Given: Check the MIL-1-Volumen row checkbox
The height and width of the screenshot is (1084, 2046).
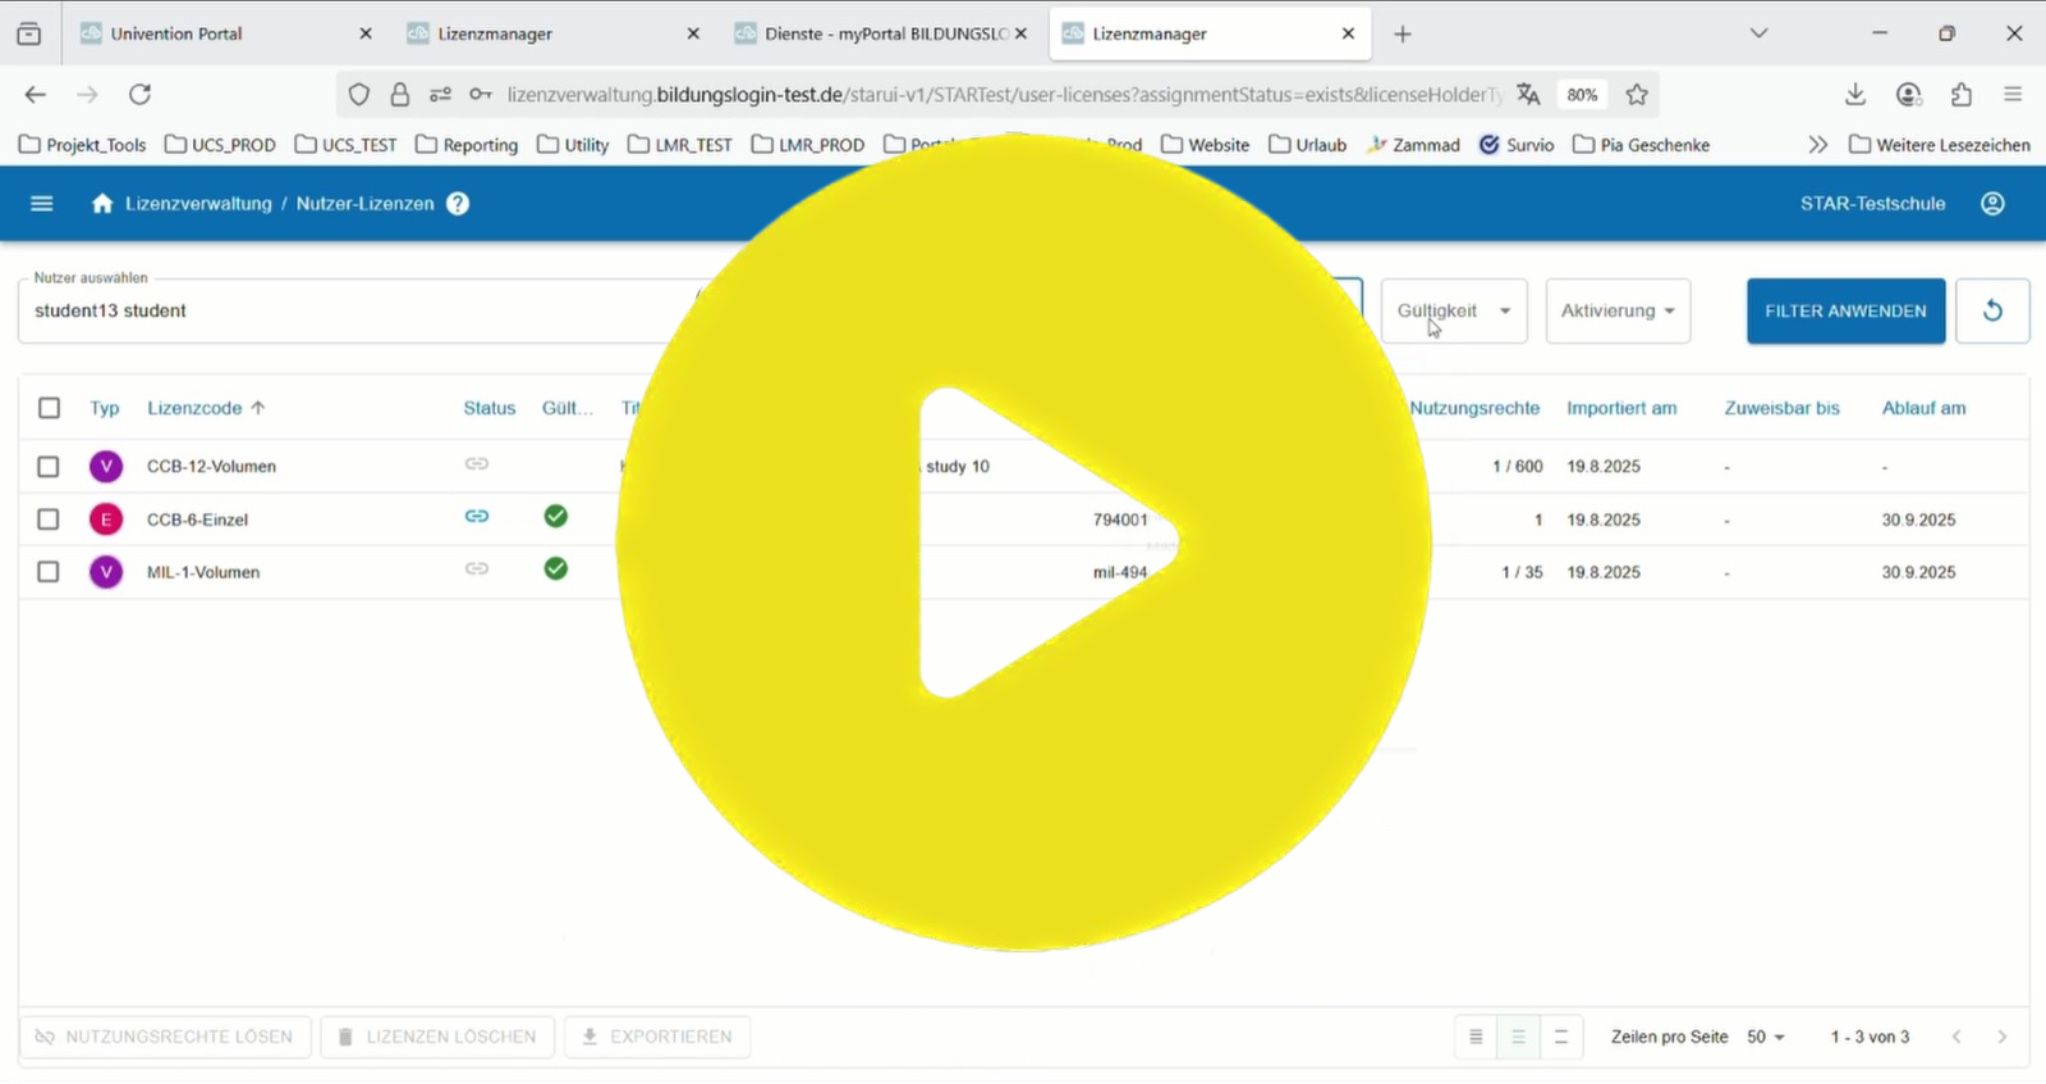Looking at the screenshot, I should 48,572.
